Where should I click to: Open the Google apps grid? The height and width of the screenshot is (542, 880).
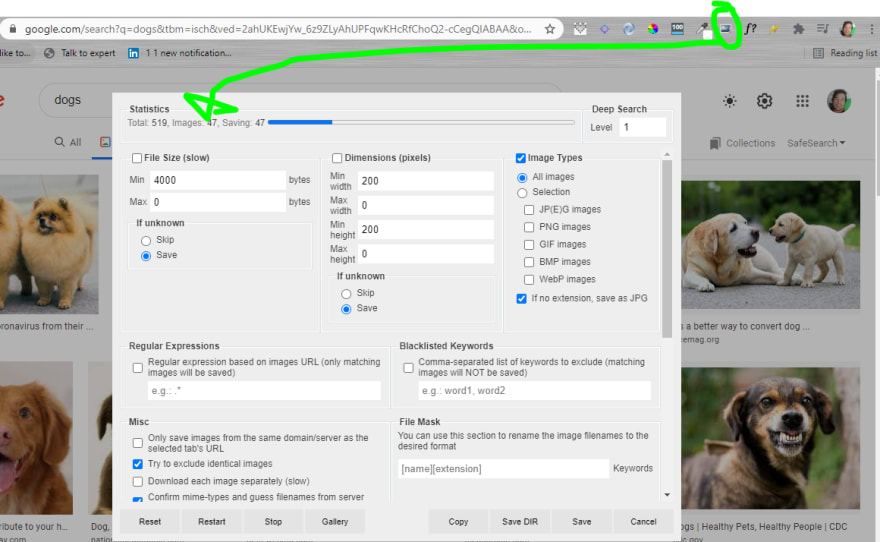pyautogui.click(x=803, y=101)
